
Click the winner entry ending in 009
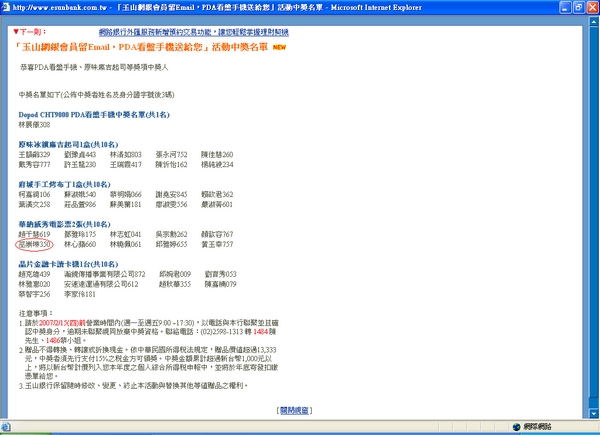[x=175, y=274]
